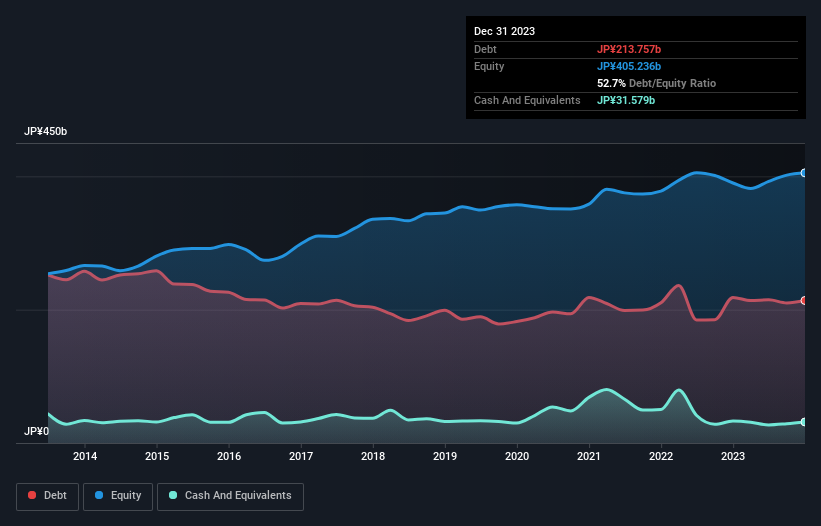The image size is (821, 526).
Task: Click the Dec 31 2023 tooltip date
Action: (x=504, y=31)
